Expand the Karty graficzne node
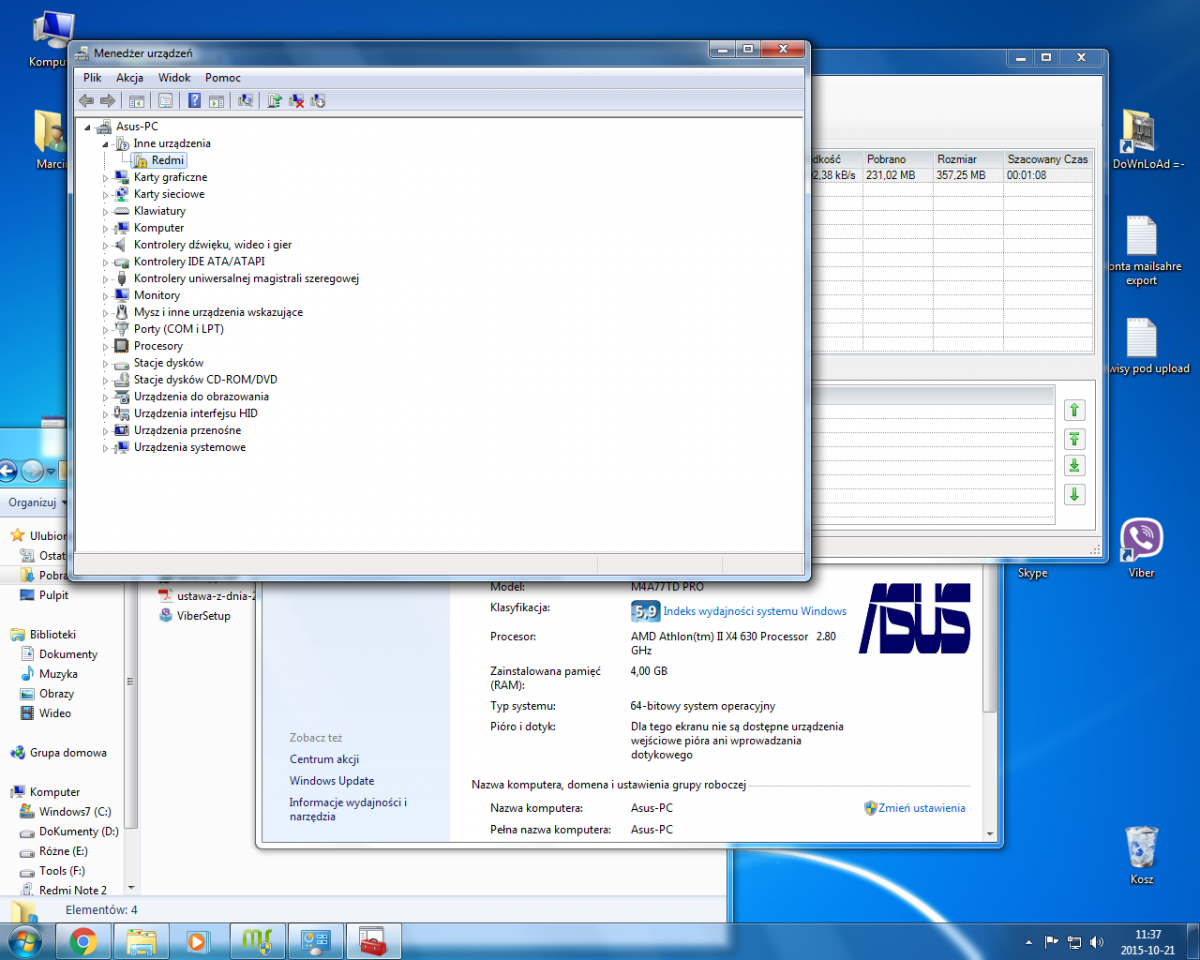Viewport: 1200px width, 960px height. (106, 178)
